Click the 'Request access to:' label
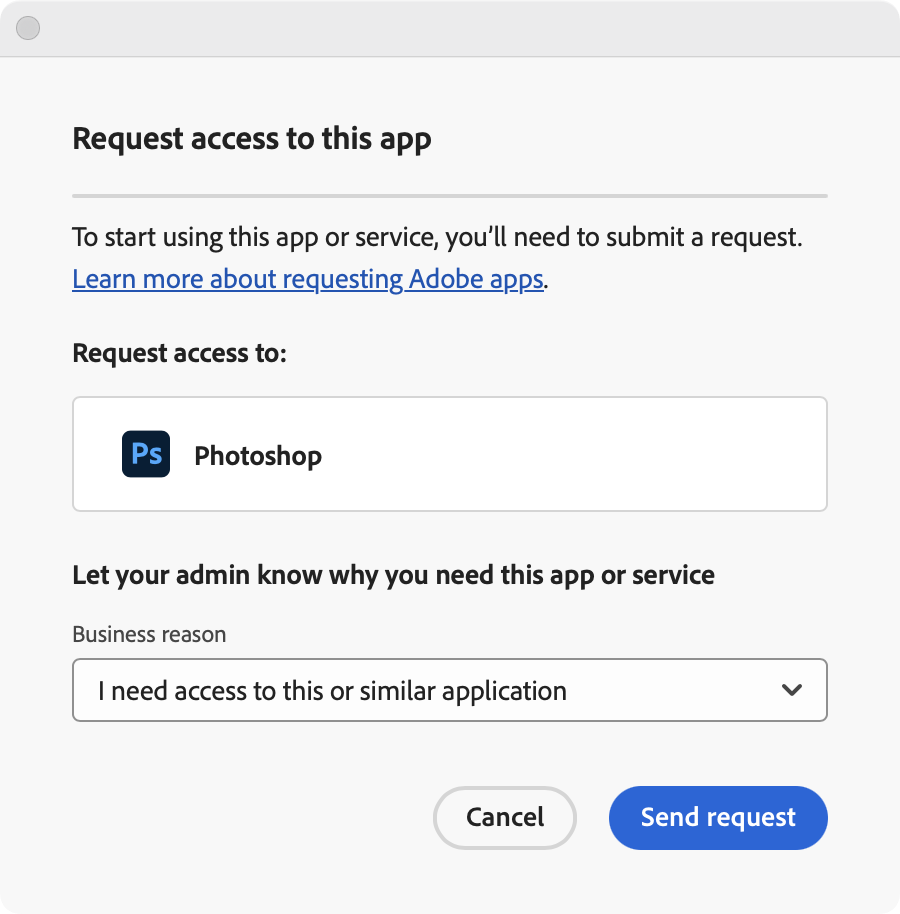Viewport: 900px width, 914px height. [x=179, y=353]
